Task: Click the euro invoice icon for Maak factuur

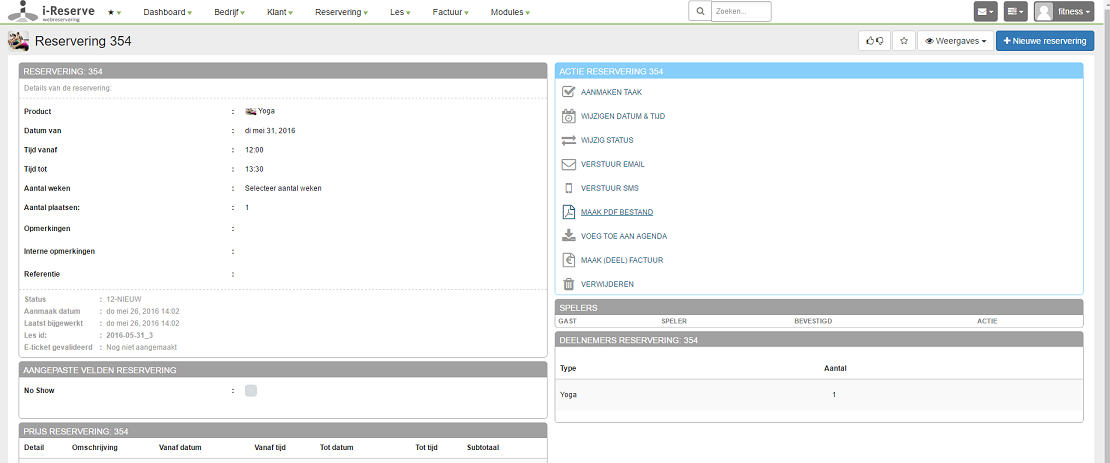Action: [568, 260]
